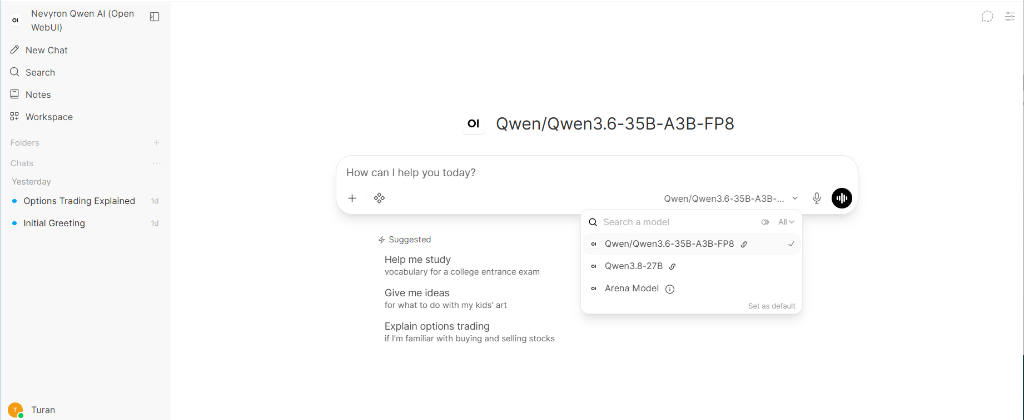Select the Qwen3.8-27B model
1024x420 pixels.
(x=692, y=267)
